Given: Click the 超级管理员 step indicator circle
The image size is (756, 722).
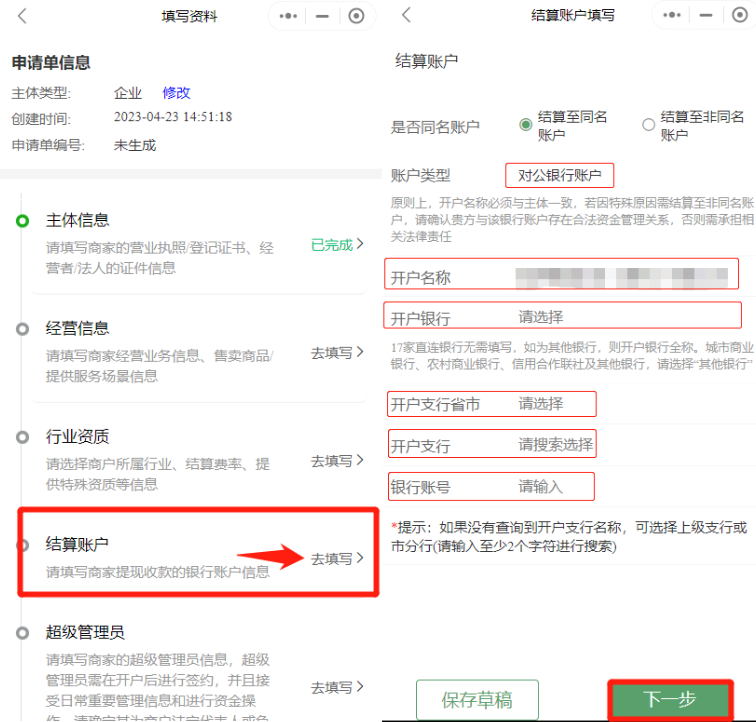Looking at the screenshot, I should point(22,633).
